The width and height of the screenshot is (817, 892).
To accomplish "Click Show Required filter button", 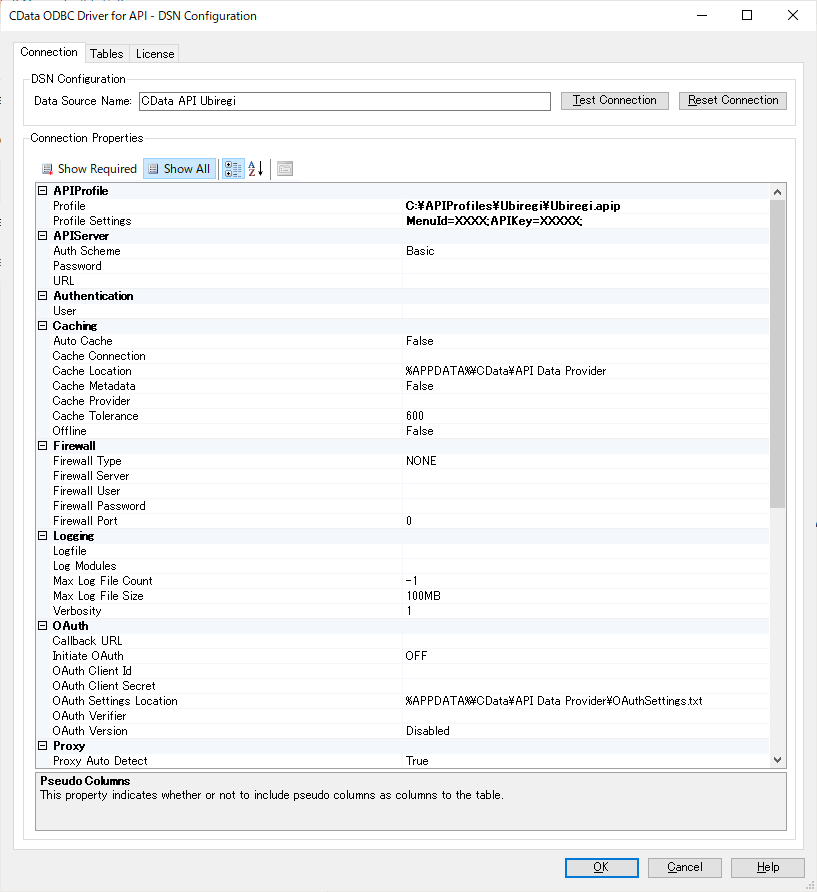I will (x=89, y=169).
